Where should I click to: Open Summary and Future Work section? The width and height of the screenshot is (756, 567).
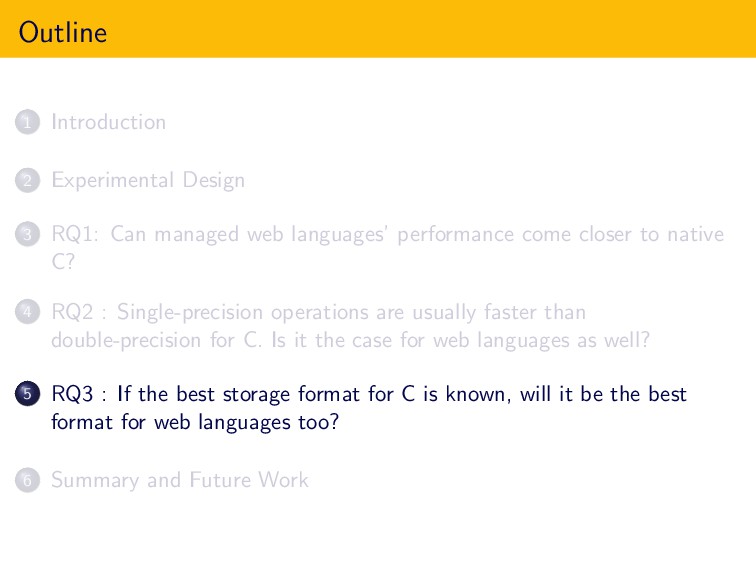coord(180,480)
